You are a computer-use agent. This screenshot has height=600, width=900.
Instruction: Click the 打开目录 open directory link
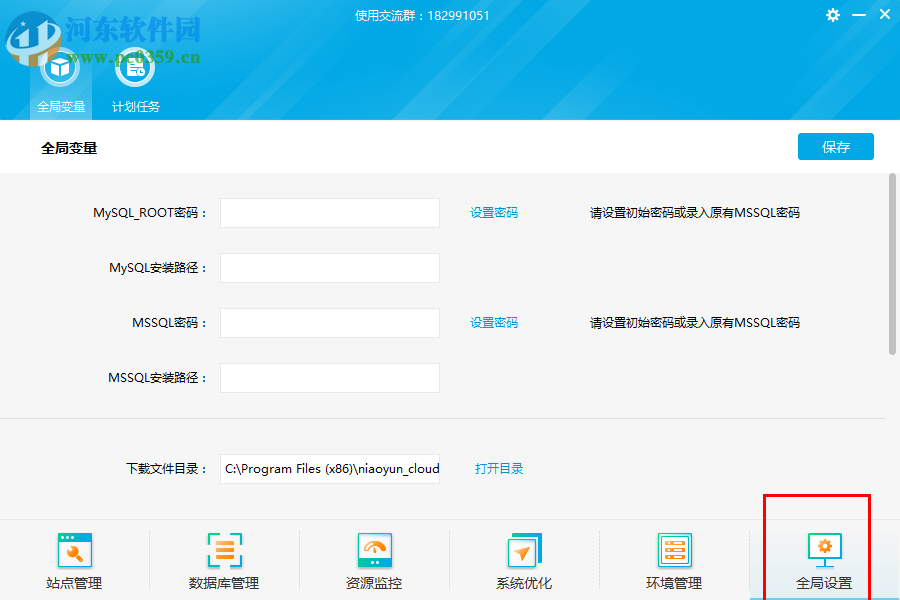tap(499, 469)
